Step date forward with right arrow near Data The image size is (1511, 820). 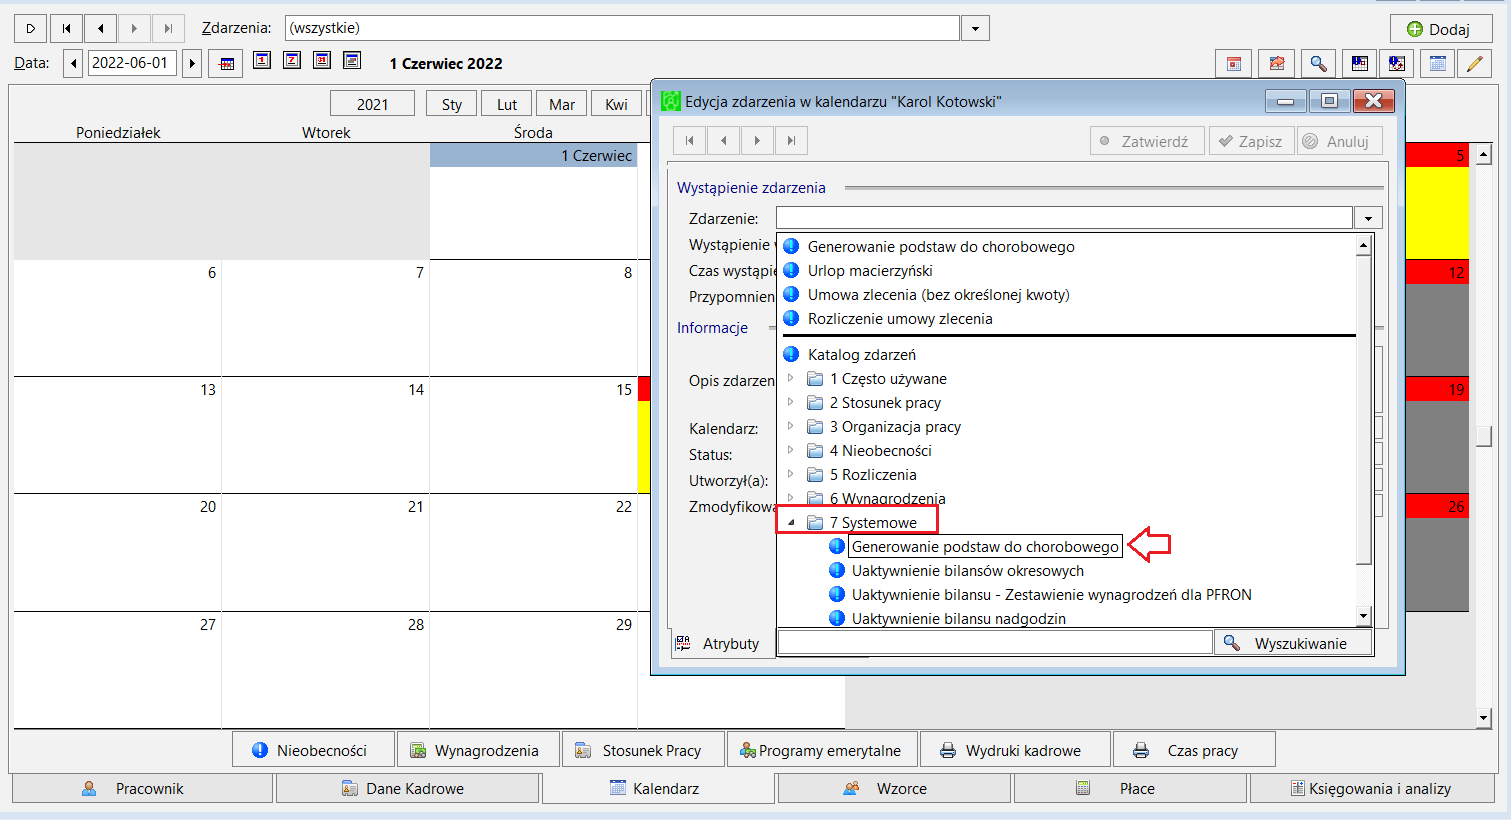192,63
